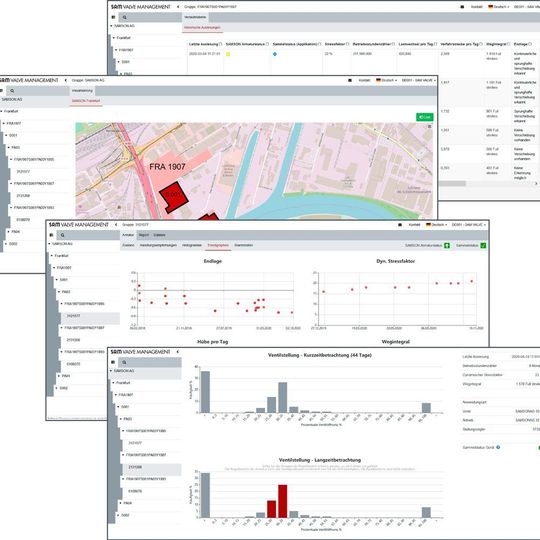Toggle tree view icon in the histogram window

coord(113,362)
